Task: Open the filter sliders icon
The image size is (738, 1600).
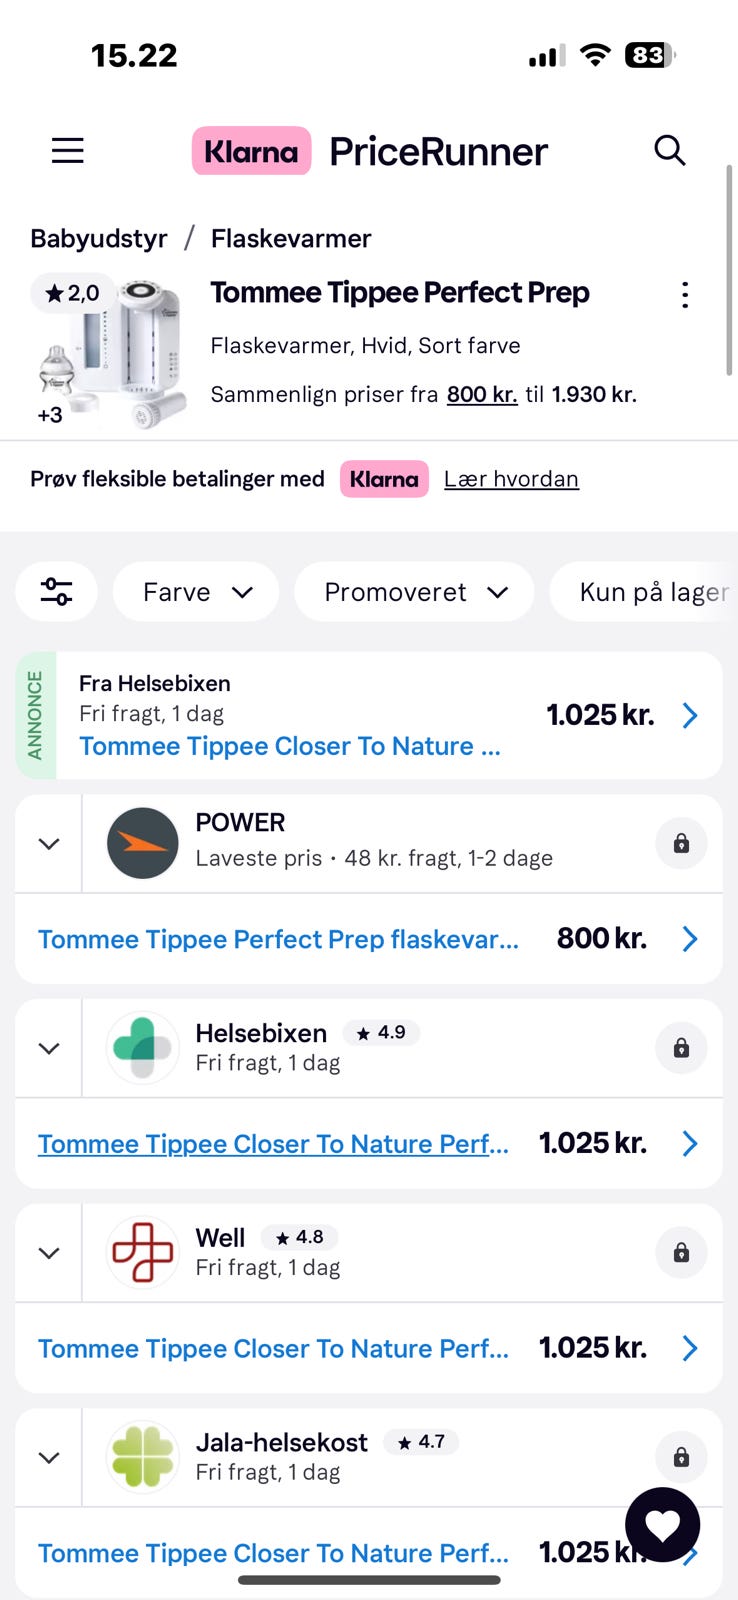Action: (56, 592)
